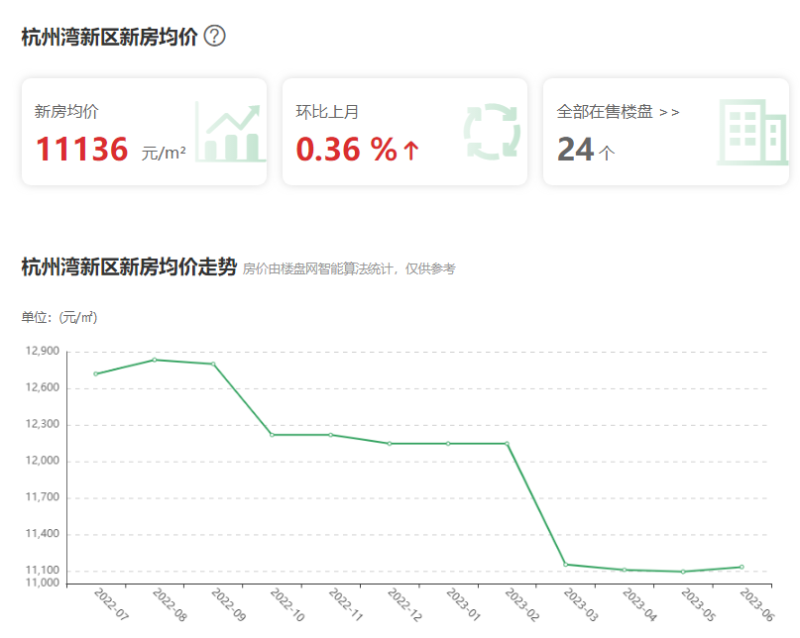Click the rising chart icon in the 新房均价 card

click(x=230, y=132)
